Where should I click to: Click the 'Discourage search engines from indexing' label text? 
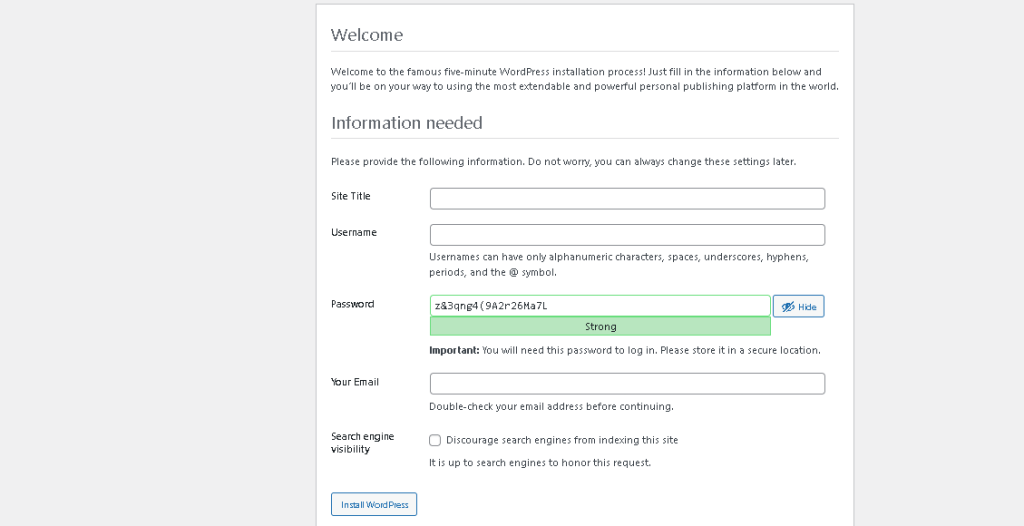(562, 440)
